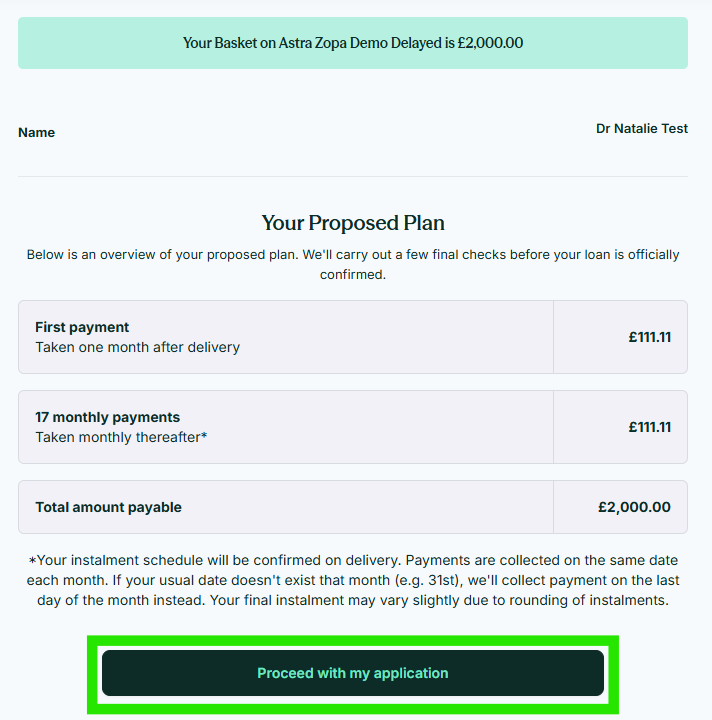The image size is (712, 720).
Task: Click Proceed with my application button
Action: tap(353, 673)
